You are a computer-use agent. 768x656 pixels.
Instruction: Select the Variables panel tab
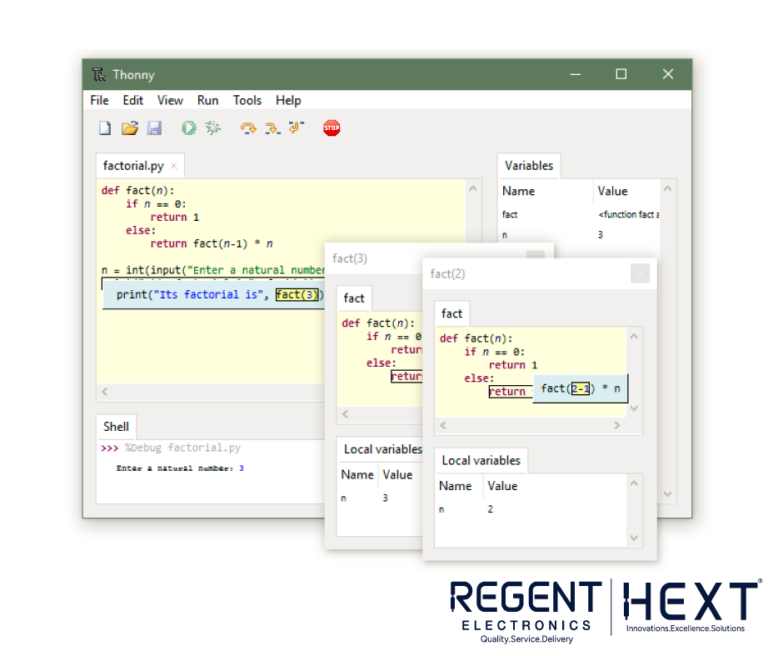pyautogui.click(x=529, y=166)
